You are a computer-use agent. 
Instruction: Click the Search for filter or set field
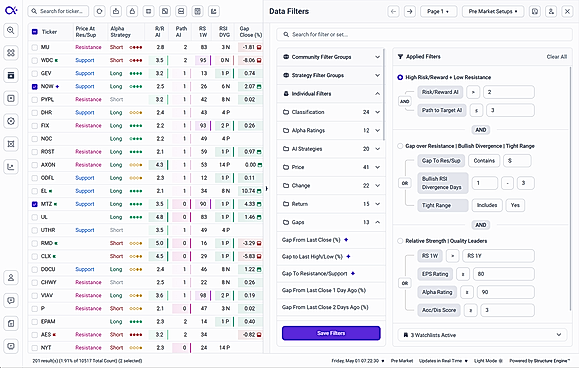[x=425, y=35]
